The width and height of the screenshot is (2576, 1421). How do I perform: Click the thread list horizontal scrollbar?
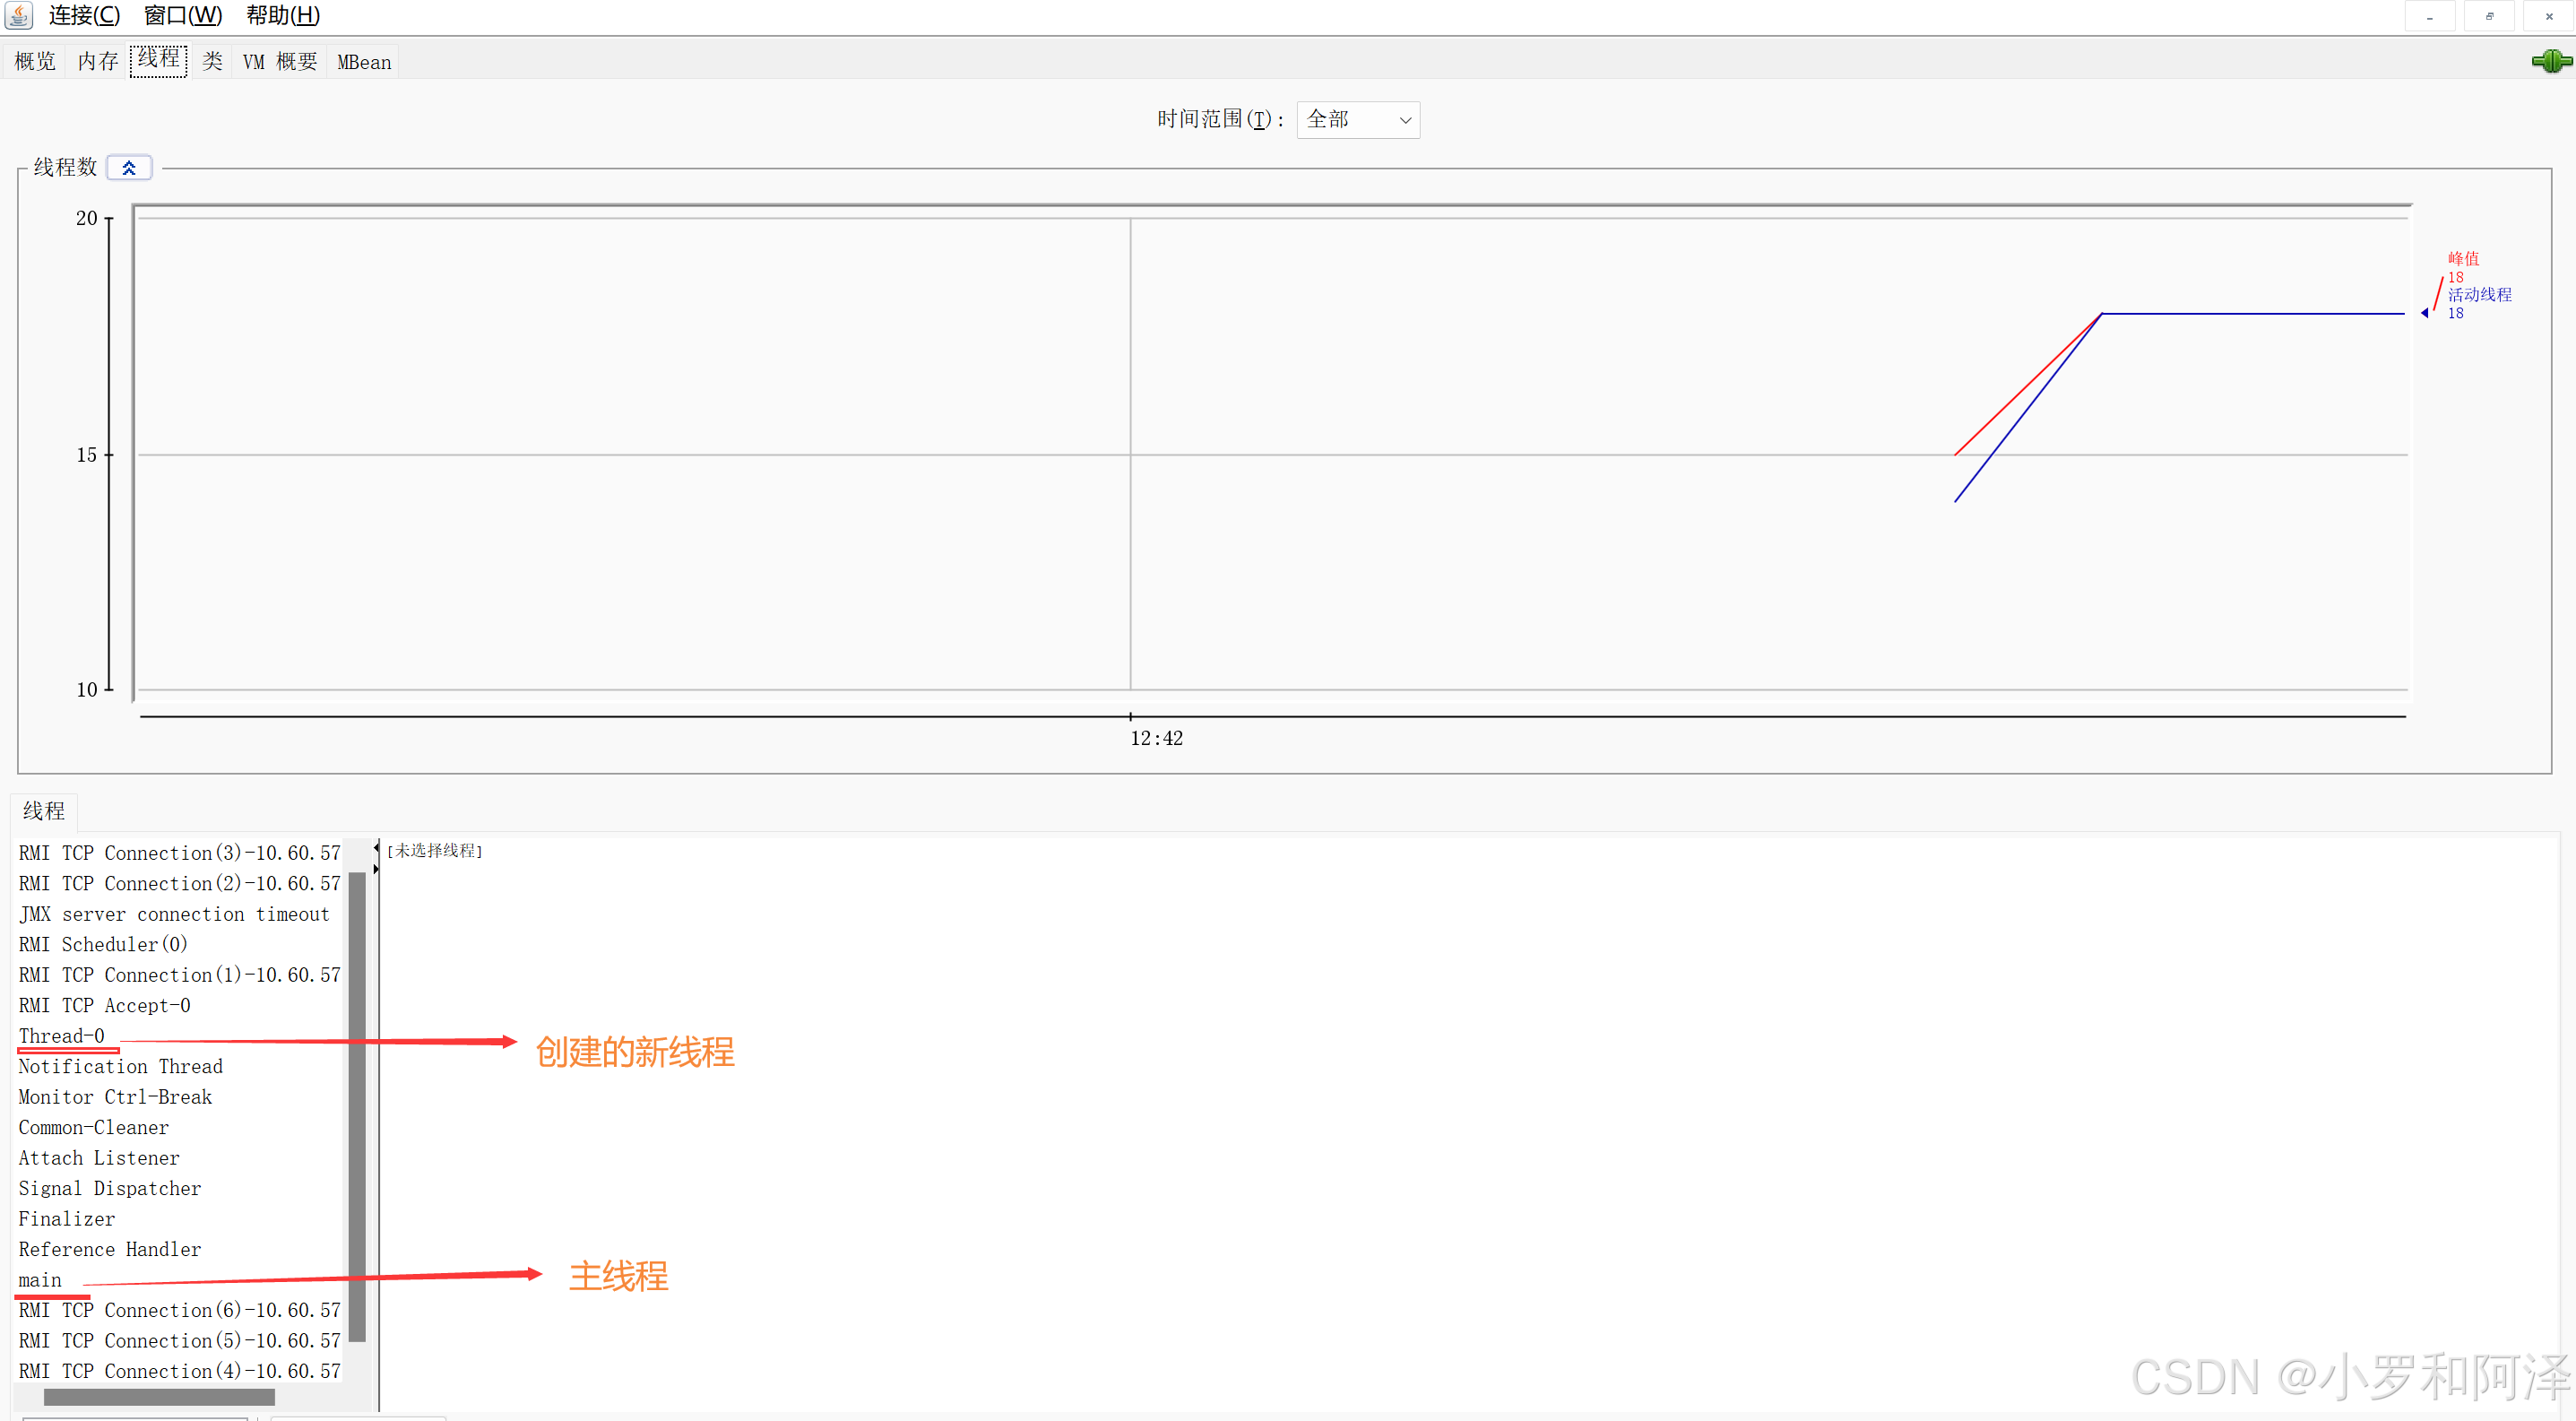[x=160, y=1396]
